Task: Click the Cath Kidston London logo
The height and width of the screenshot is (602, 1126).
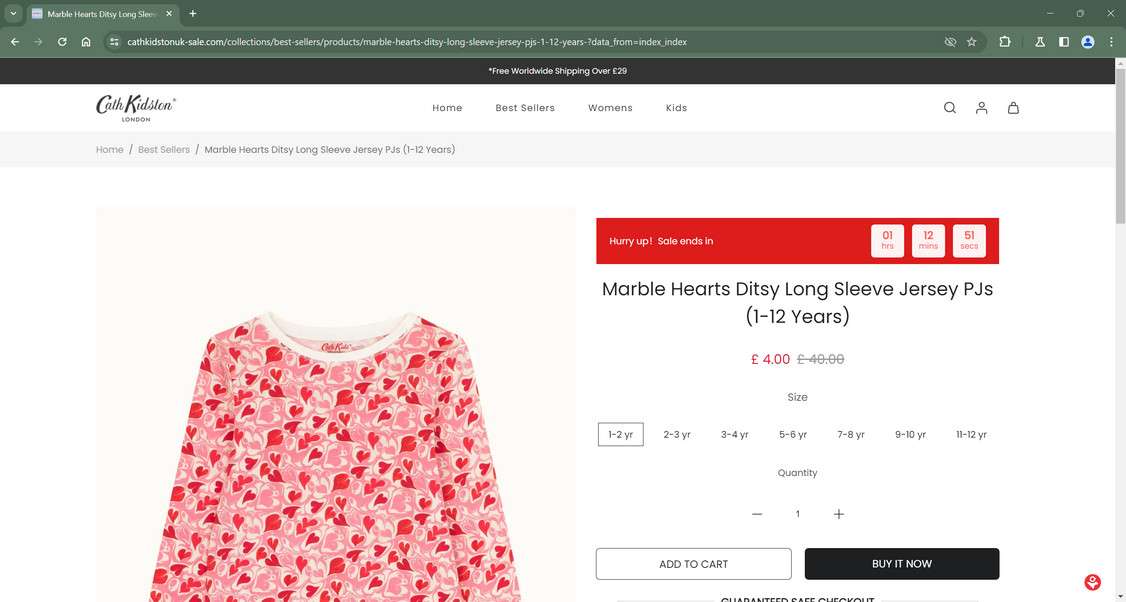Action: [x=135, y=107]
